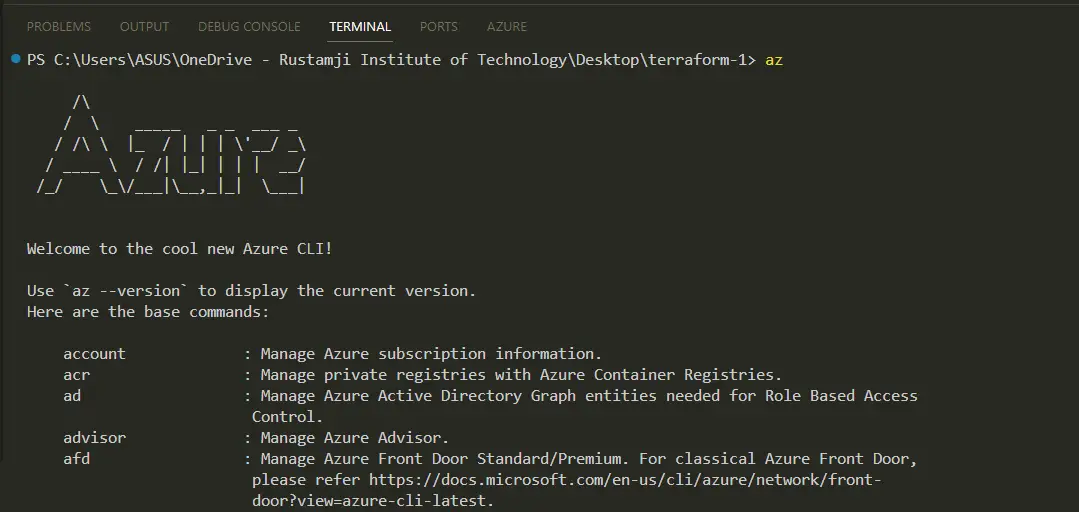Show the PORTS tab

click(438, 27)
